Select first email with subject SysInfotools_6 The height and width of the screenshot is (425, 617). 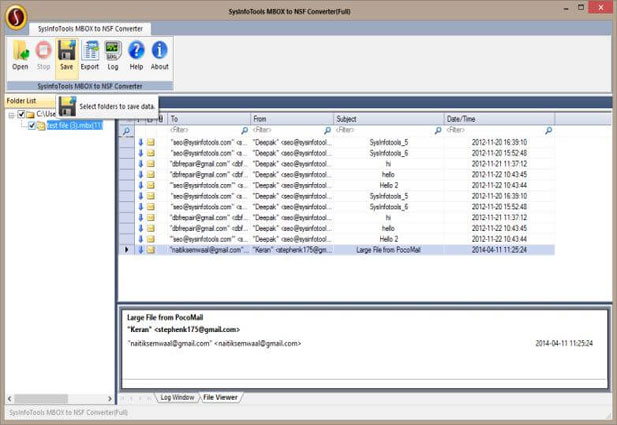(x=337, y=153)
